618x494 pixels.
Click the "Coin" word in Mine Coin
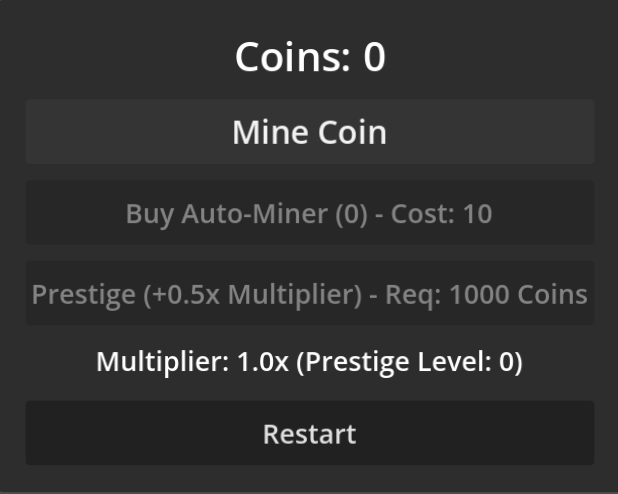[352, 132]
